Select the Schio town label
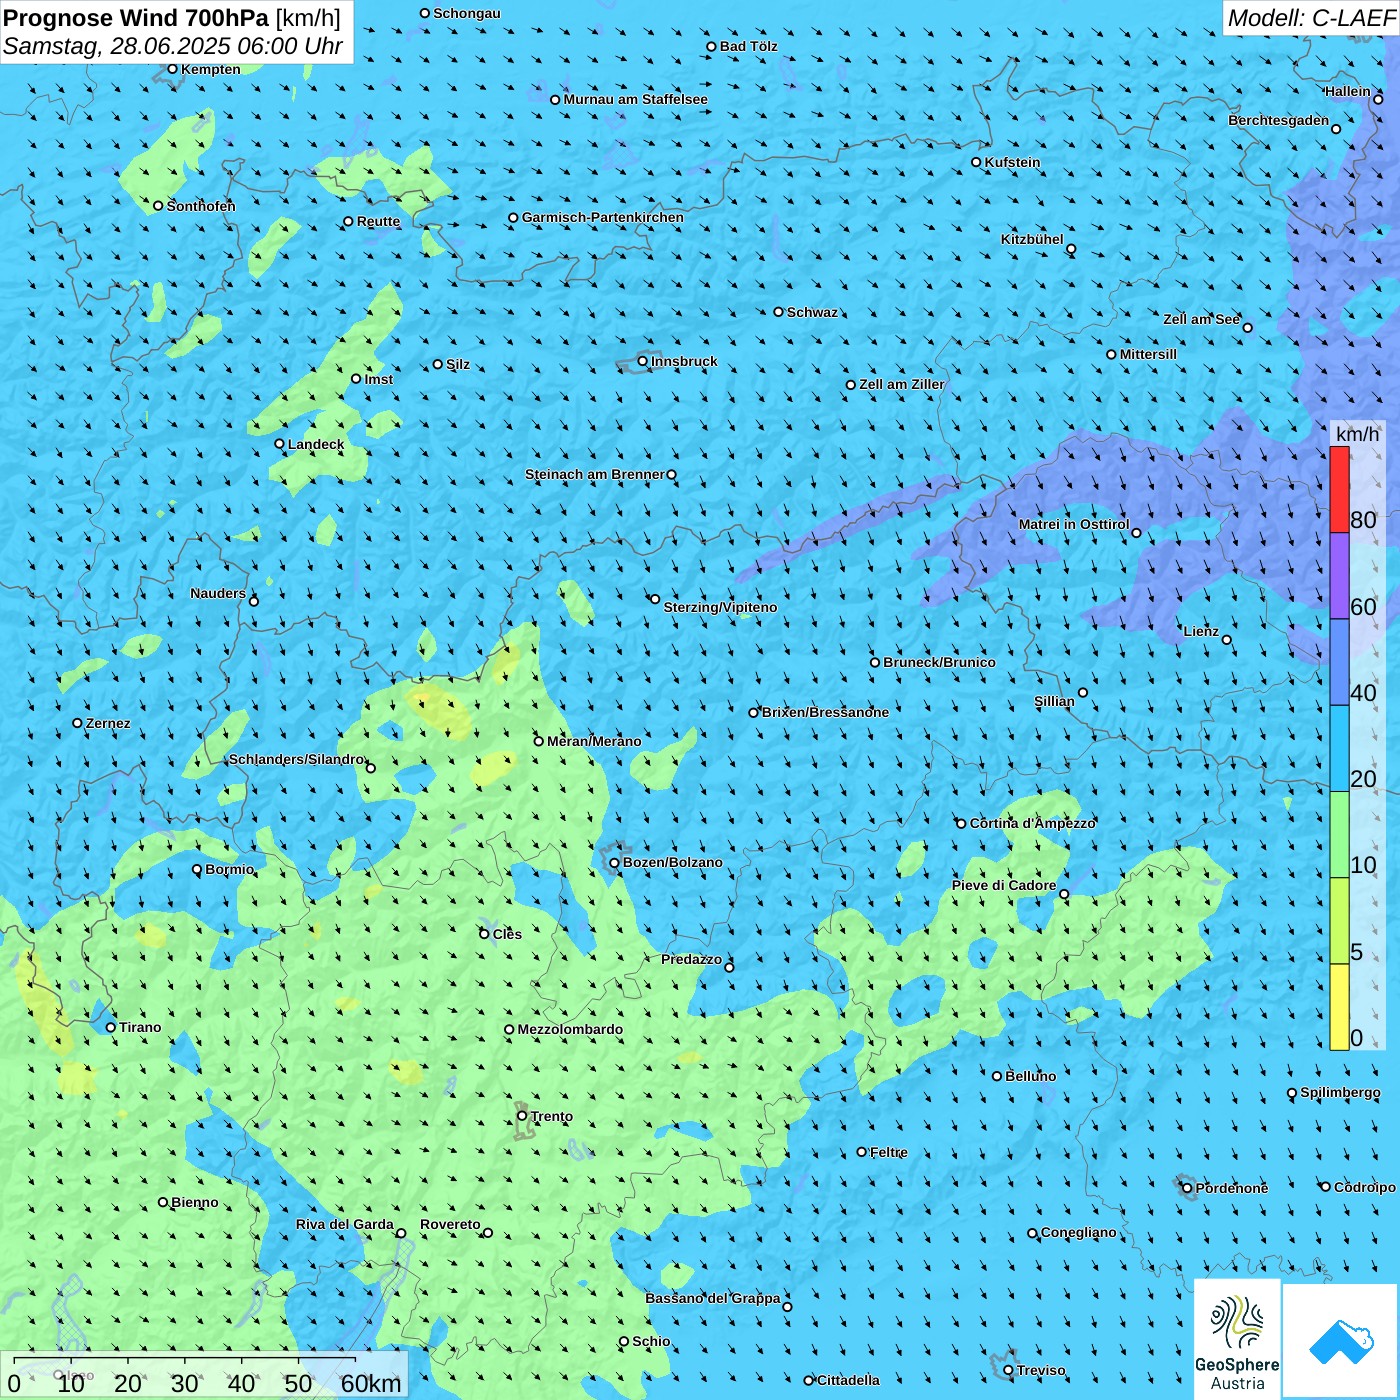 tap(651, 1342)
